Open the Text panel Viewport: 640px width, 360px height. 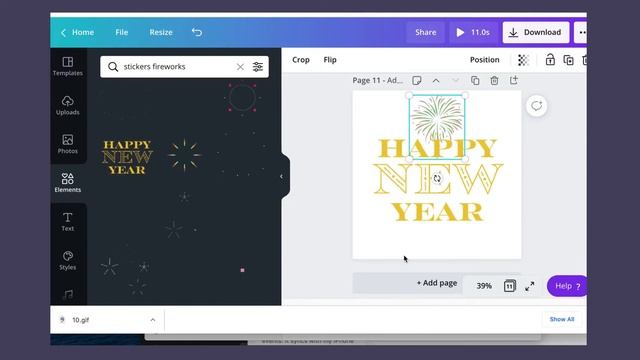pyautogui.click(x=68, y=222)
